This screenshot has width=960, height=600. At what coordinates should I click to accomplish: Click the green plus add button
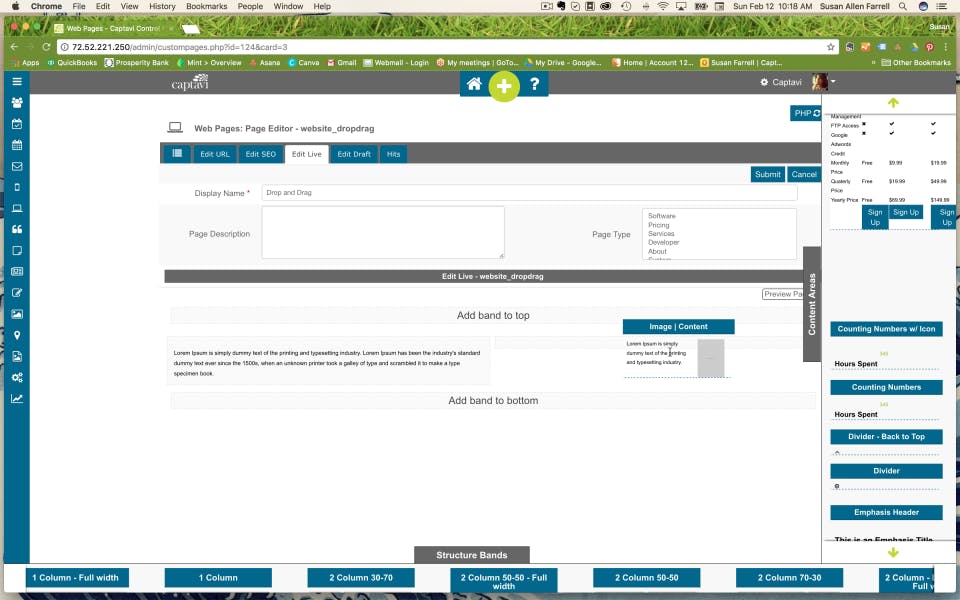(504, 86)
